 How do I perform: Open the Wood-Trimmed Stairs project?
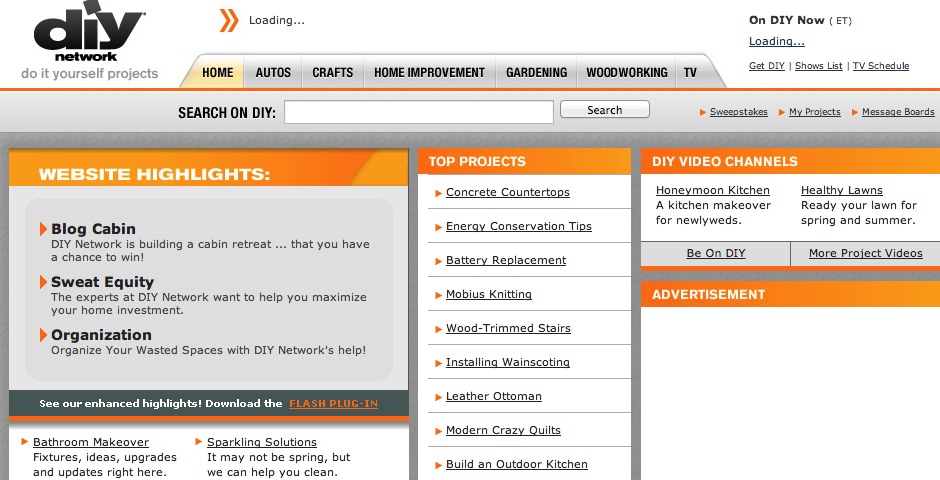[x=508, y=328]
